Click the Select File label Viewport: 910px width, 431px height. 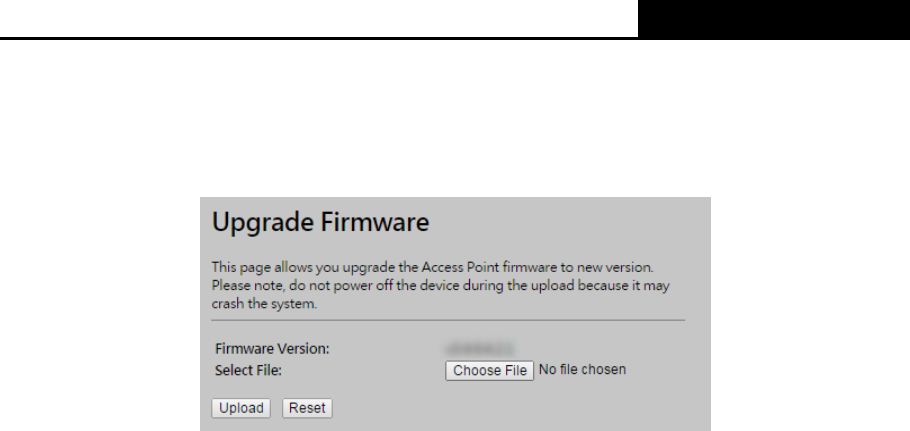[x=248, y=370]
